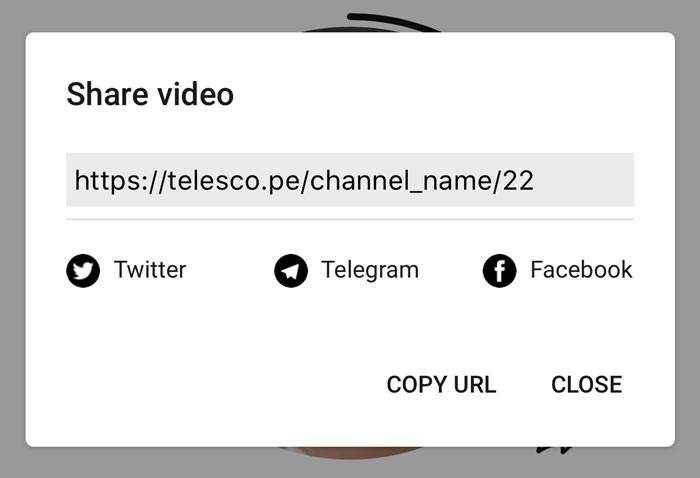700x478 pixels.
Task: Copy the link with COPY URL
Action: pyautogui.click(x=441, y=384)
